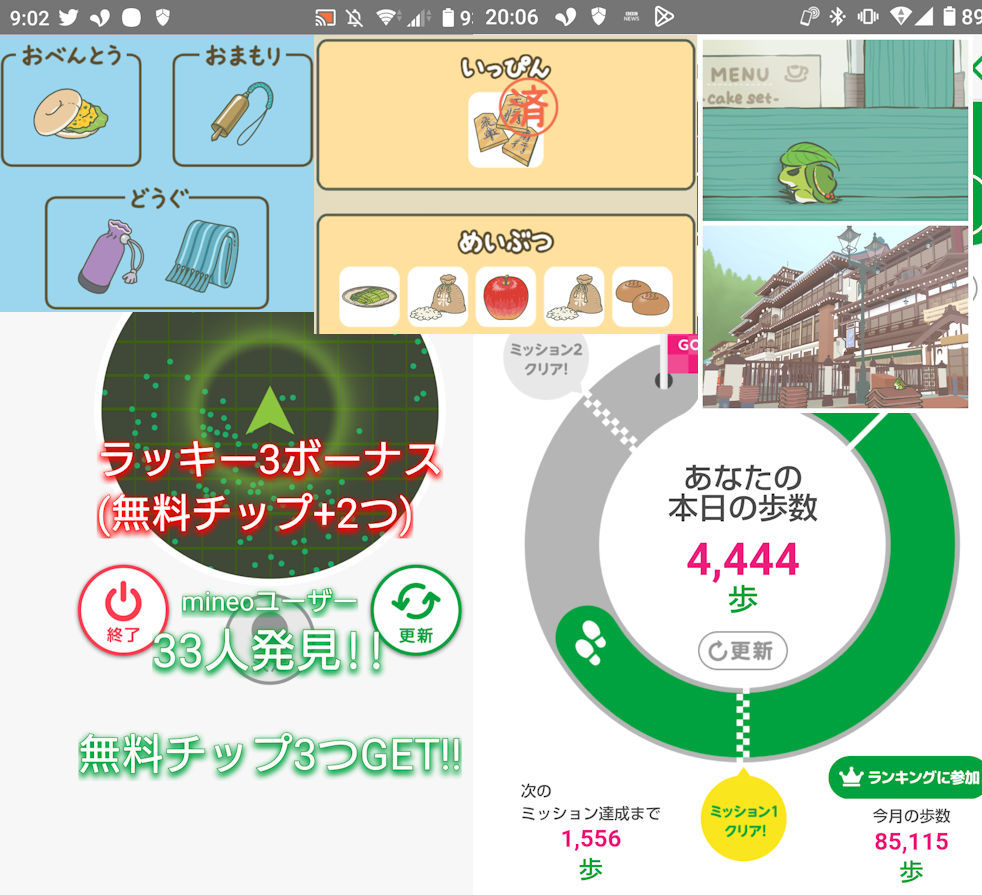Tap the Twitter notification icon in status bar
This screenshot has width=982, height=895.
(68, 17)
